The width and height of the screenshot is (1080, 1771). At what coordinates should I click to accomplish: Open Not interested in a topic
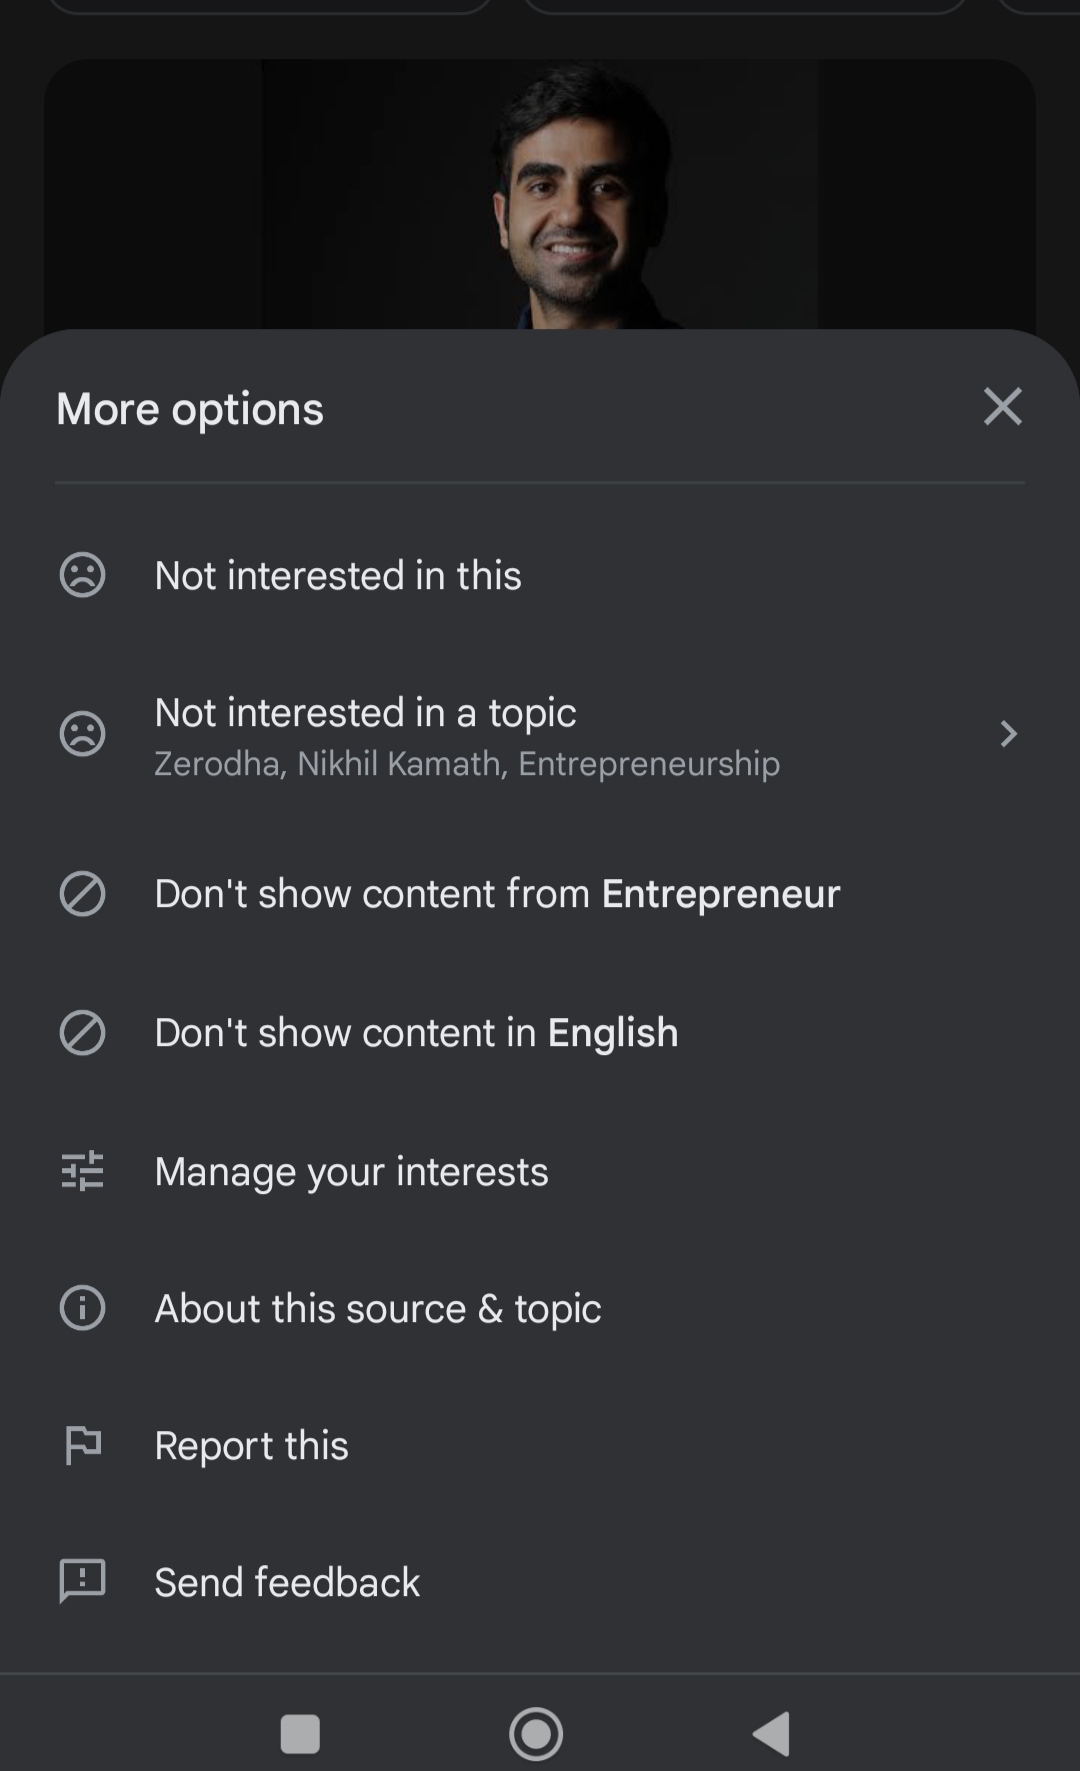(365, 714)
